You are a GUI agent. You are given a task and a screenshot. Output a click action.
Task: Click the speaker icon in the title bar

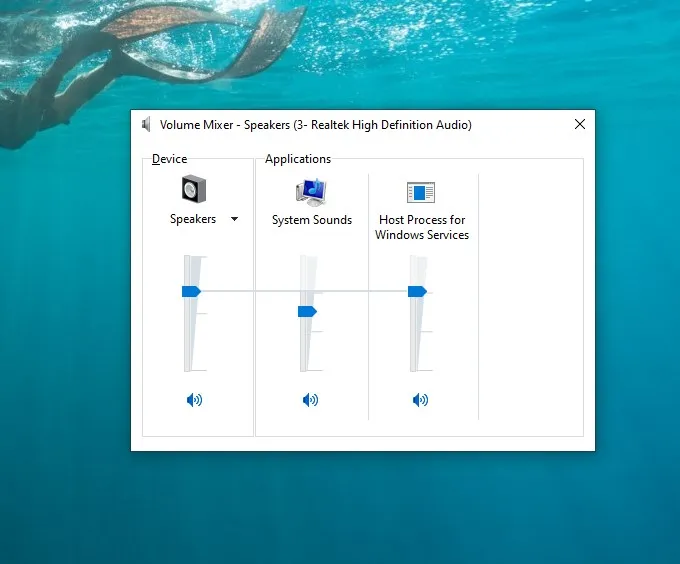[x=146, y=125]
